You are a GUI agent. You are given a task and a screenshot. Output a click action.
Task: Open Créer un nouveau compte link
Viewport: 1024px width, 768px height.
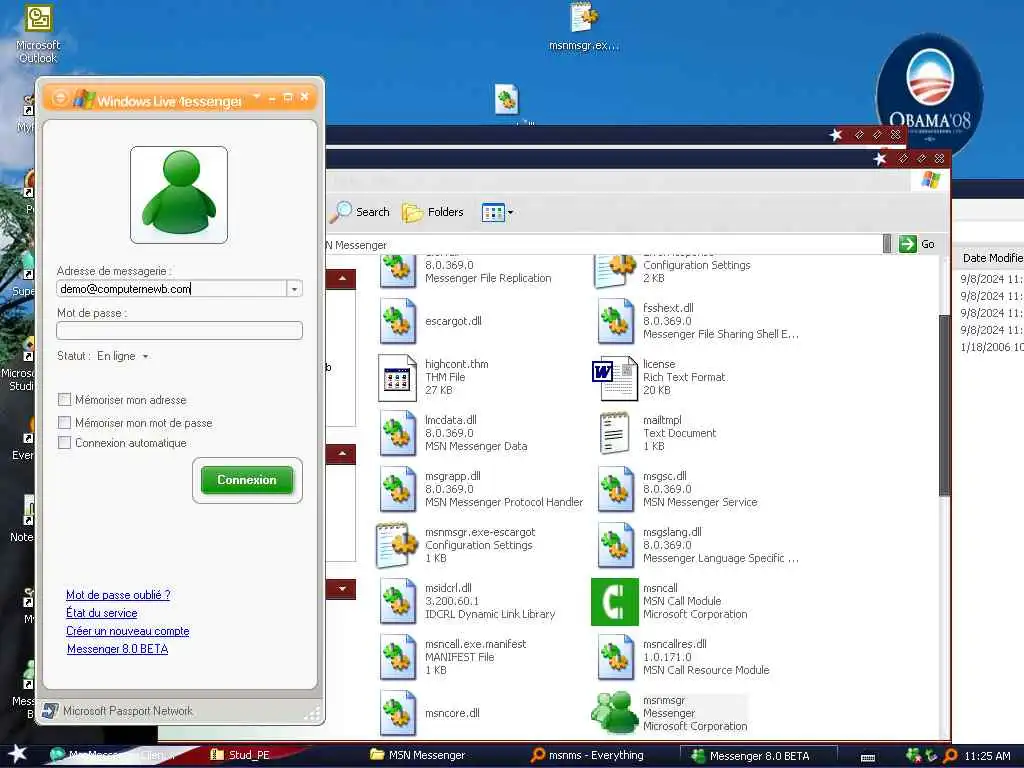(128, 632)
